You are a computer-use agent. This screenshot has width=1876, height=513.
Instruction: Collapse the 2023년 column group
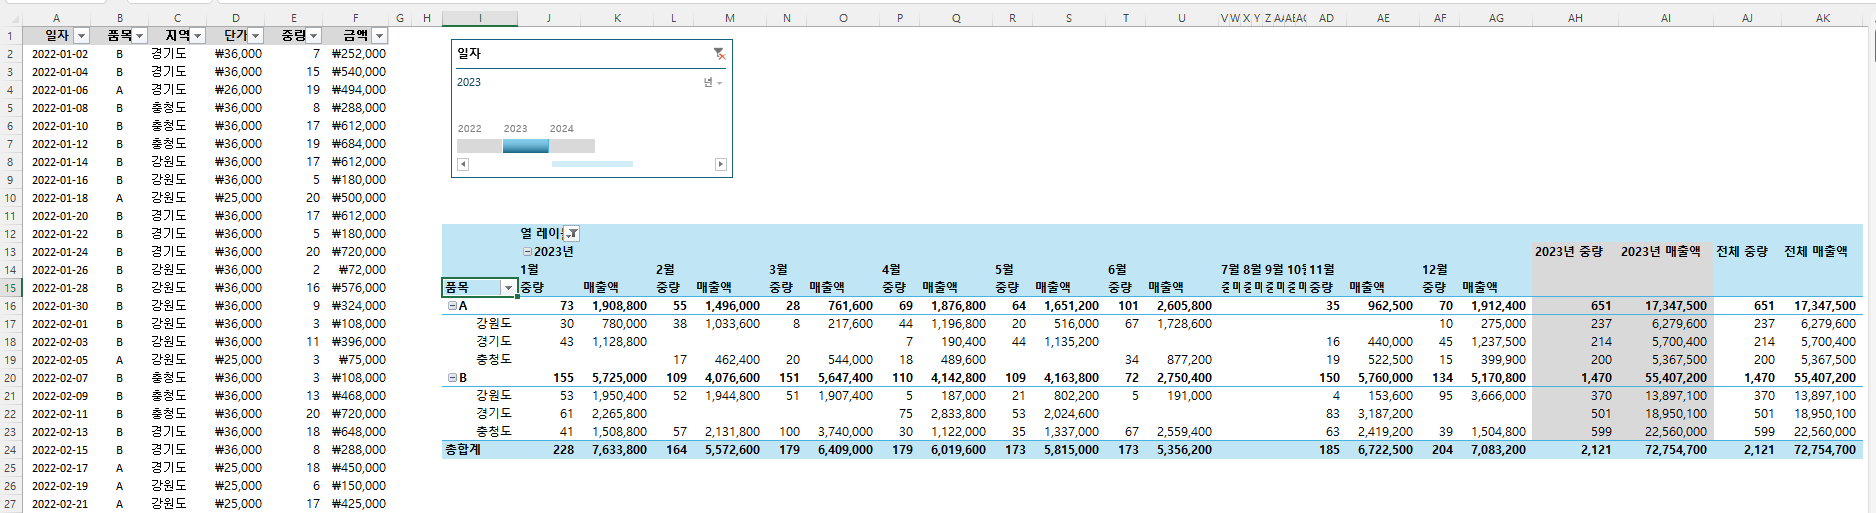[x=527, y=252]
